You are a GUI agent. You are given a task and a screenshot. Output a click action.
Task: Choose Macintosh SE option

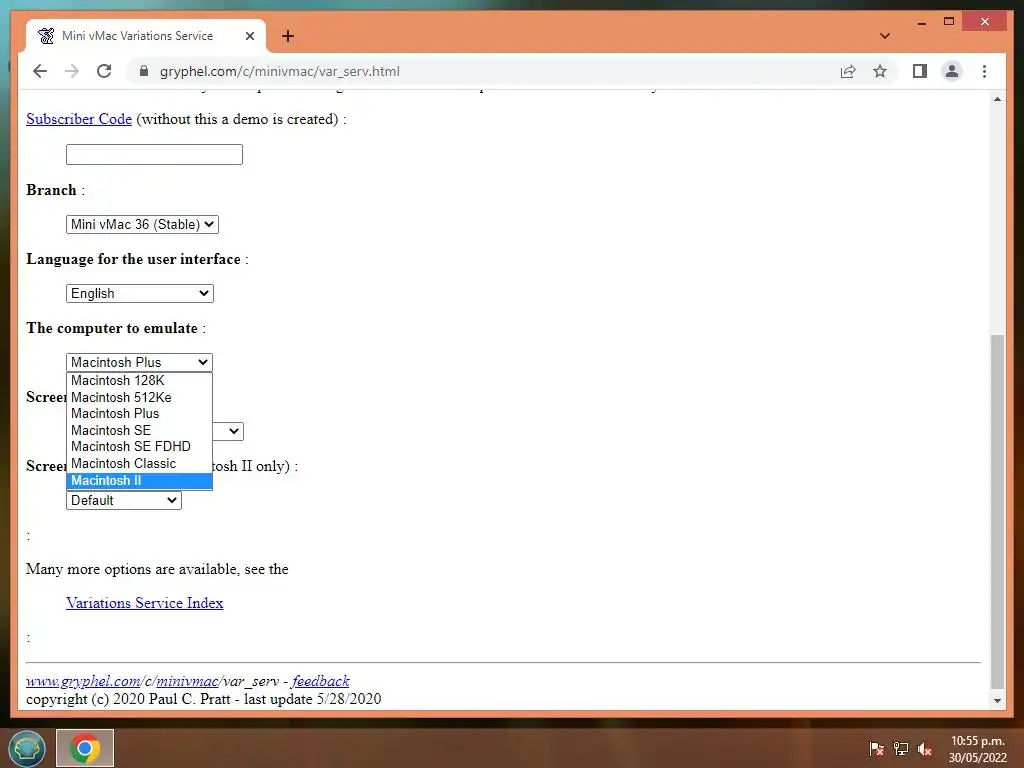(x=139, y=430)
